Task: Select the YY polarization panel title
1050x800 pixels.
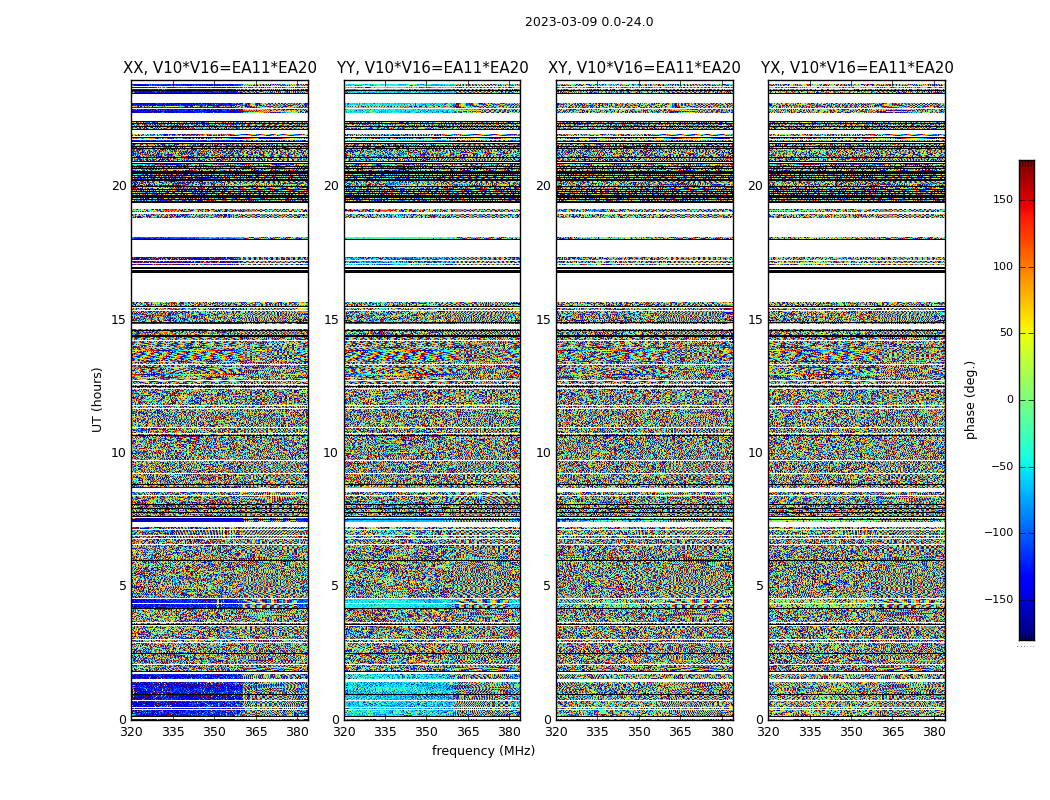Action: click(433, 68)
